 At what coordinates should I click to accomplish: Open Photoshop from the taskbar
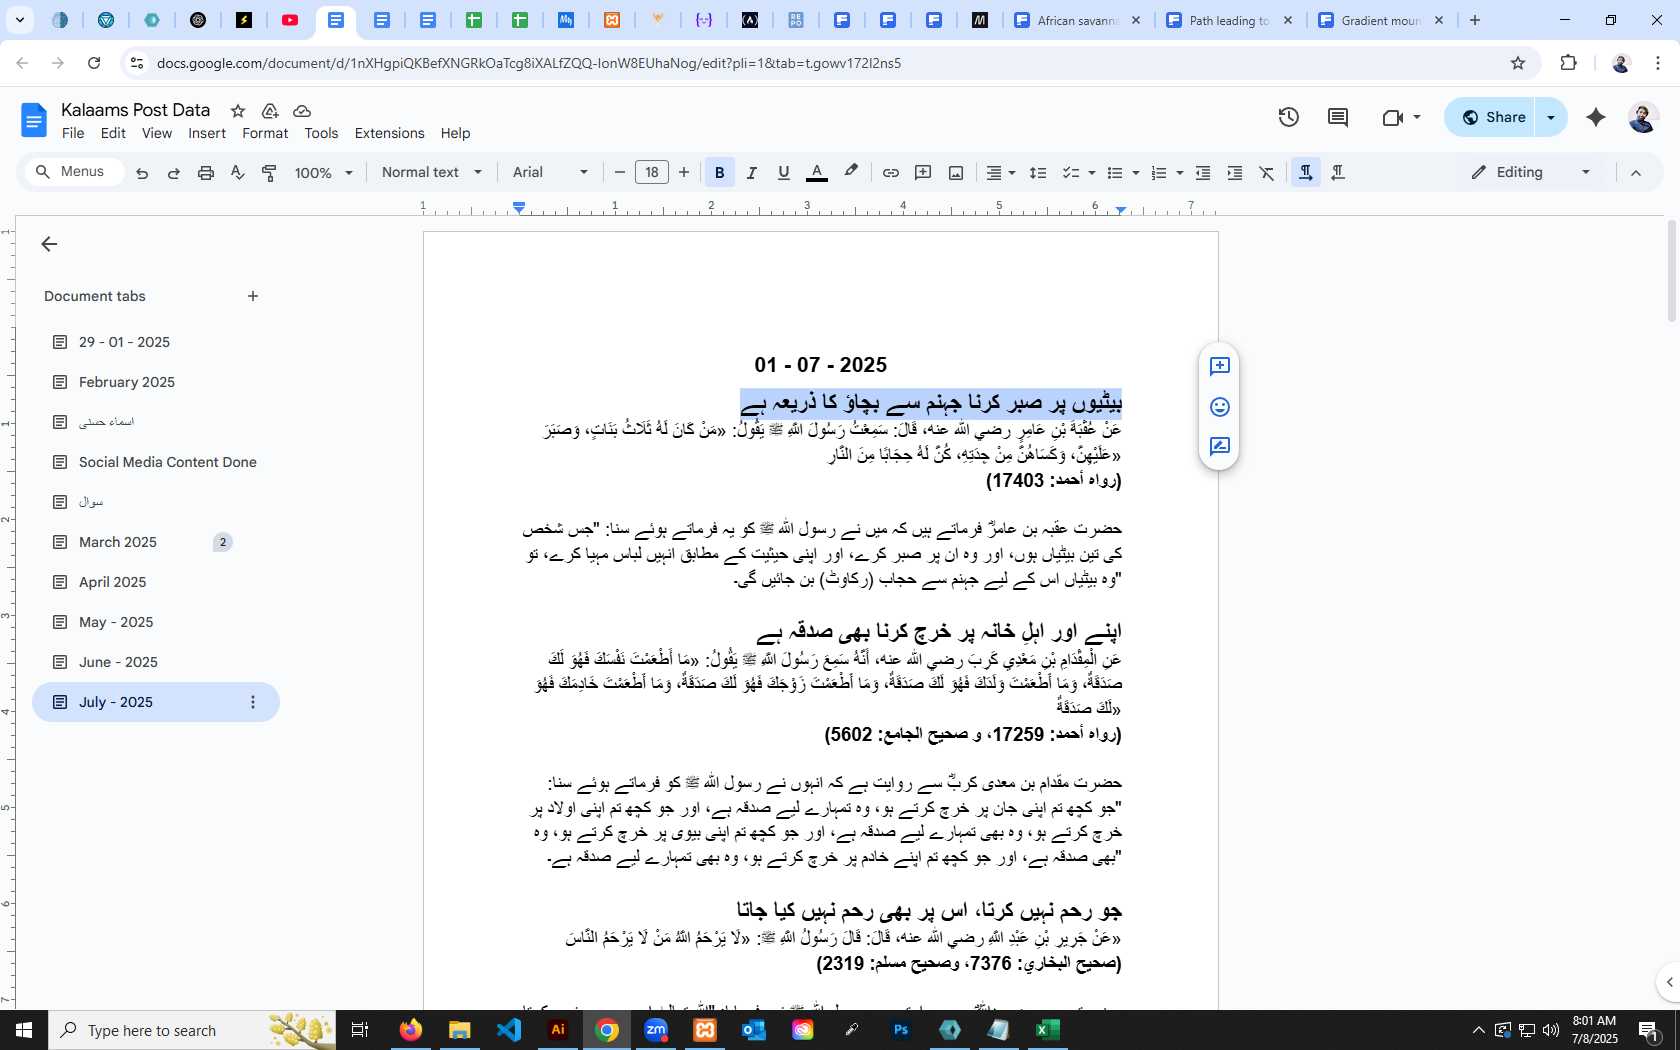901,1030
